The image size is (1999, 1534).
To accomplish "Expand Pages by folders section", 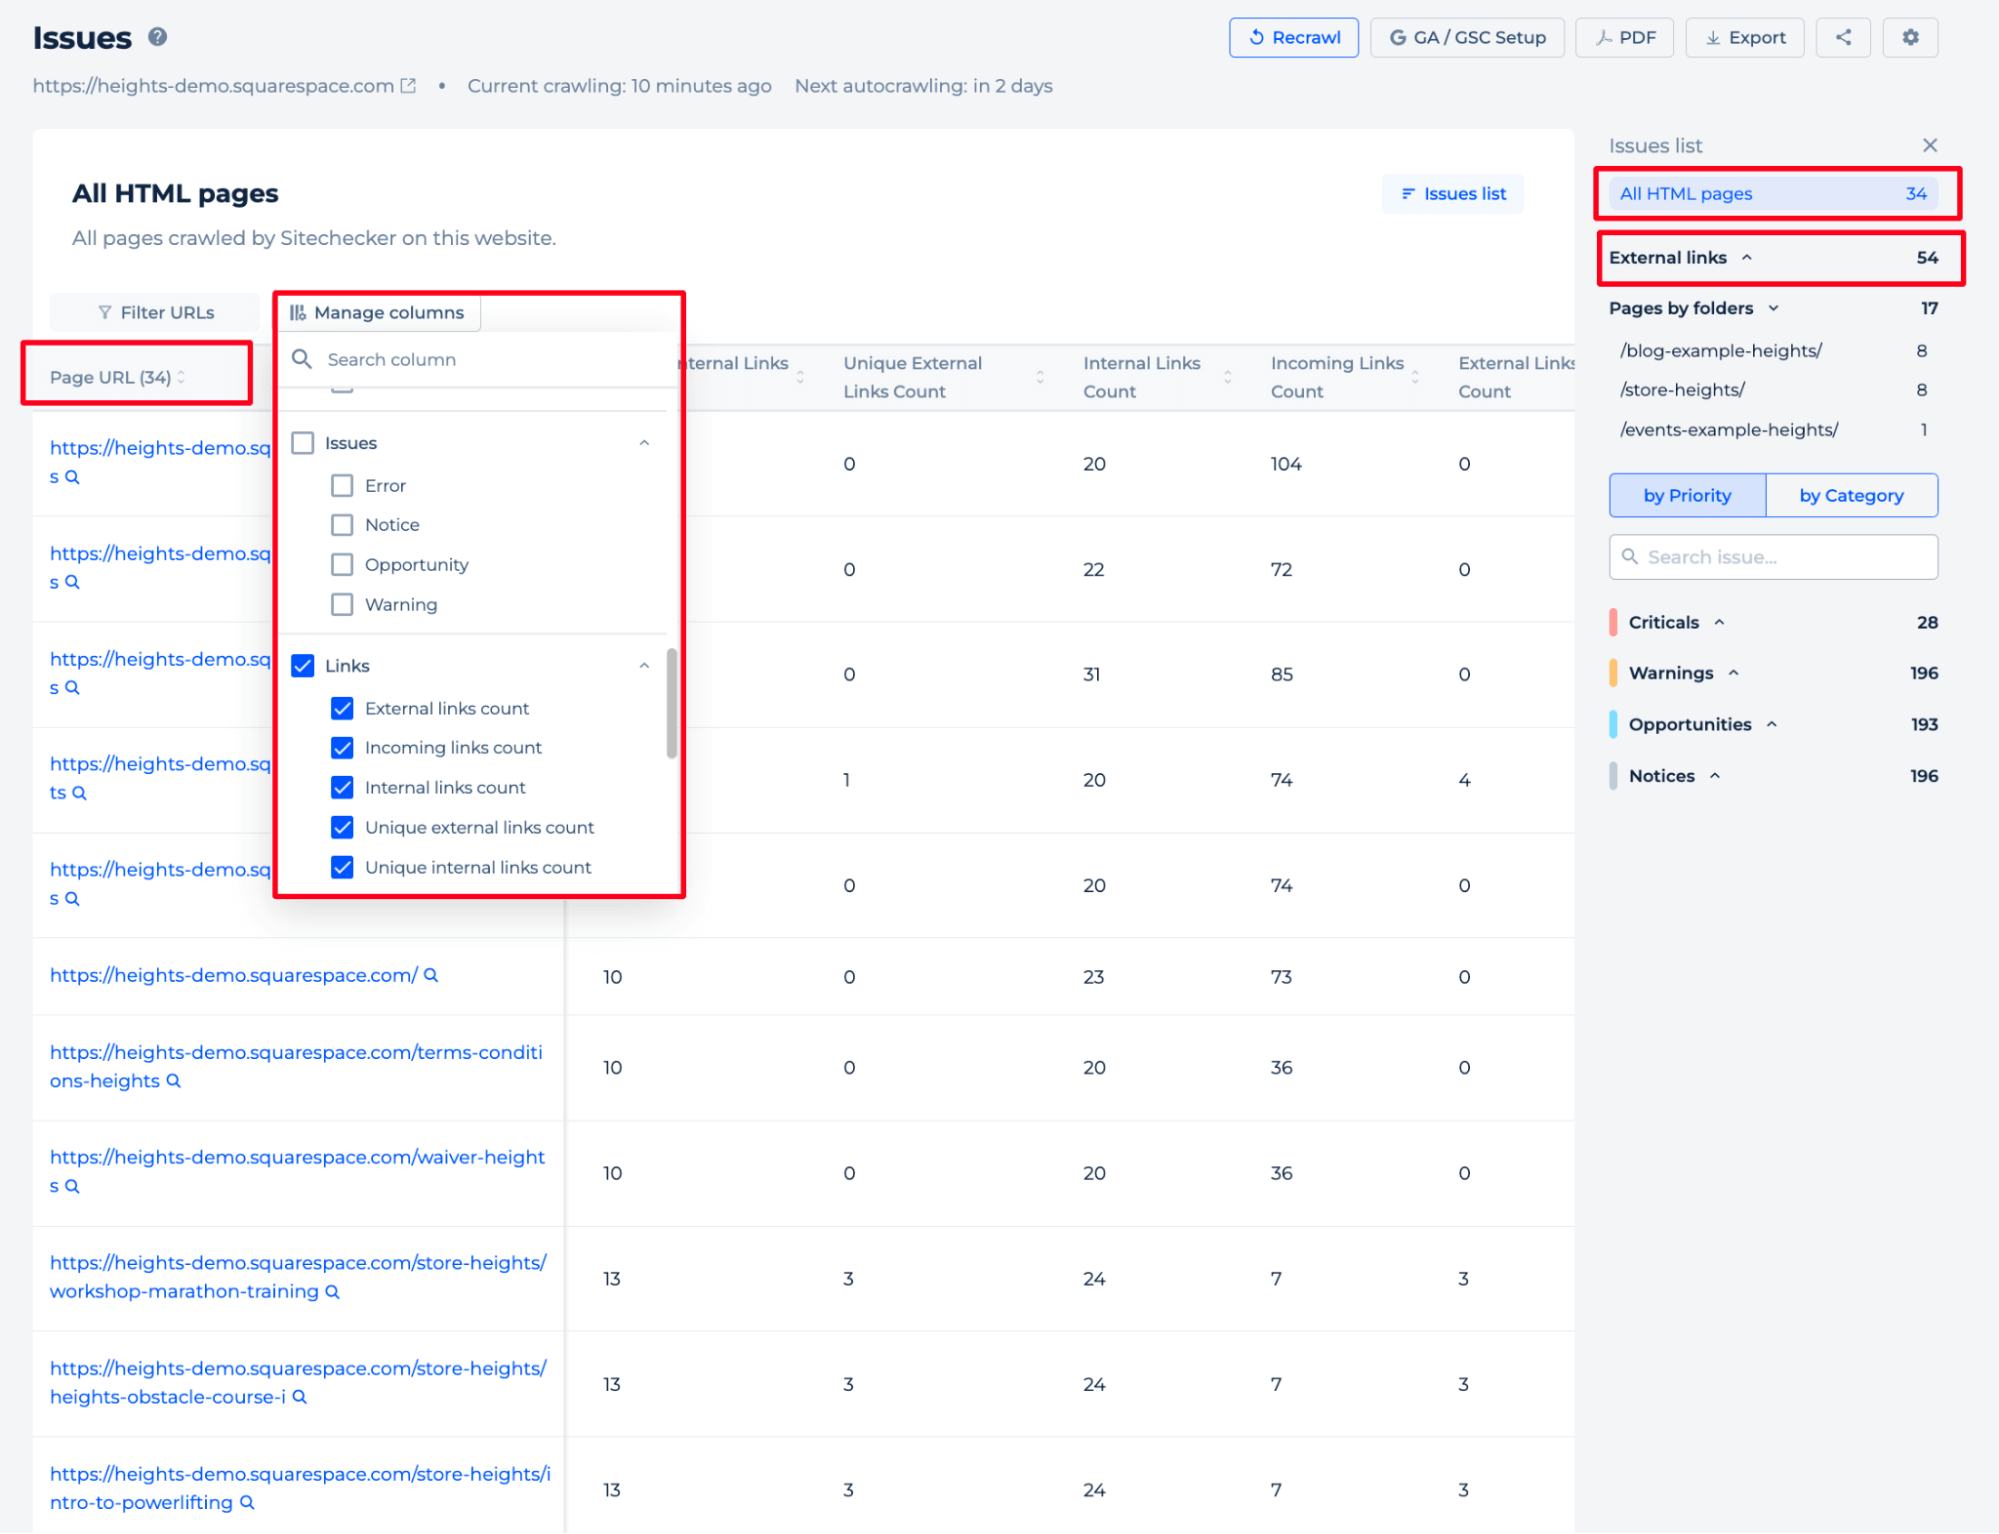I will [1773, 309].
